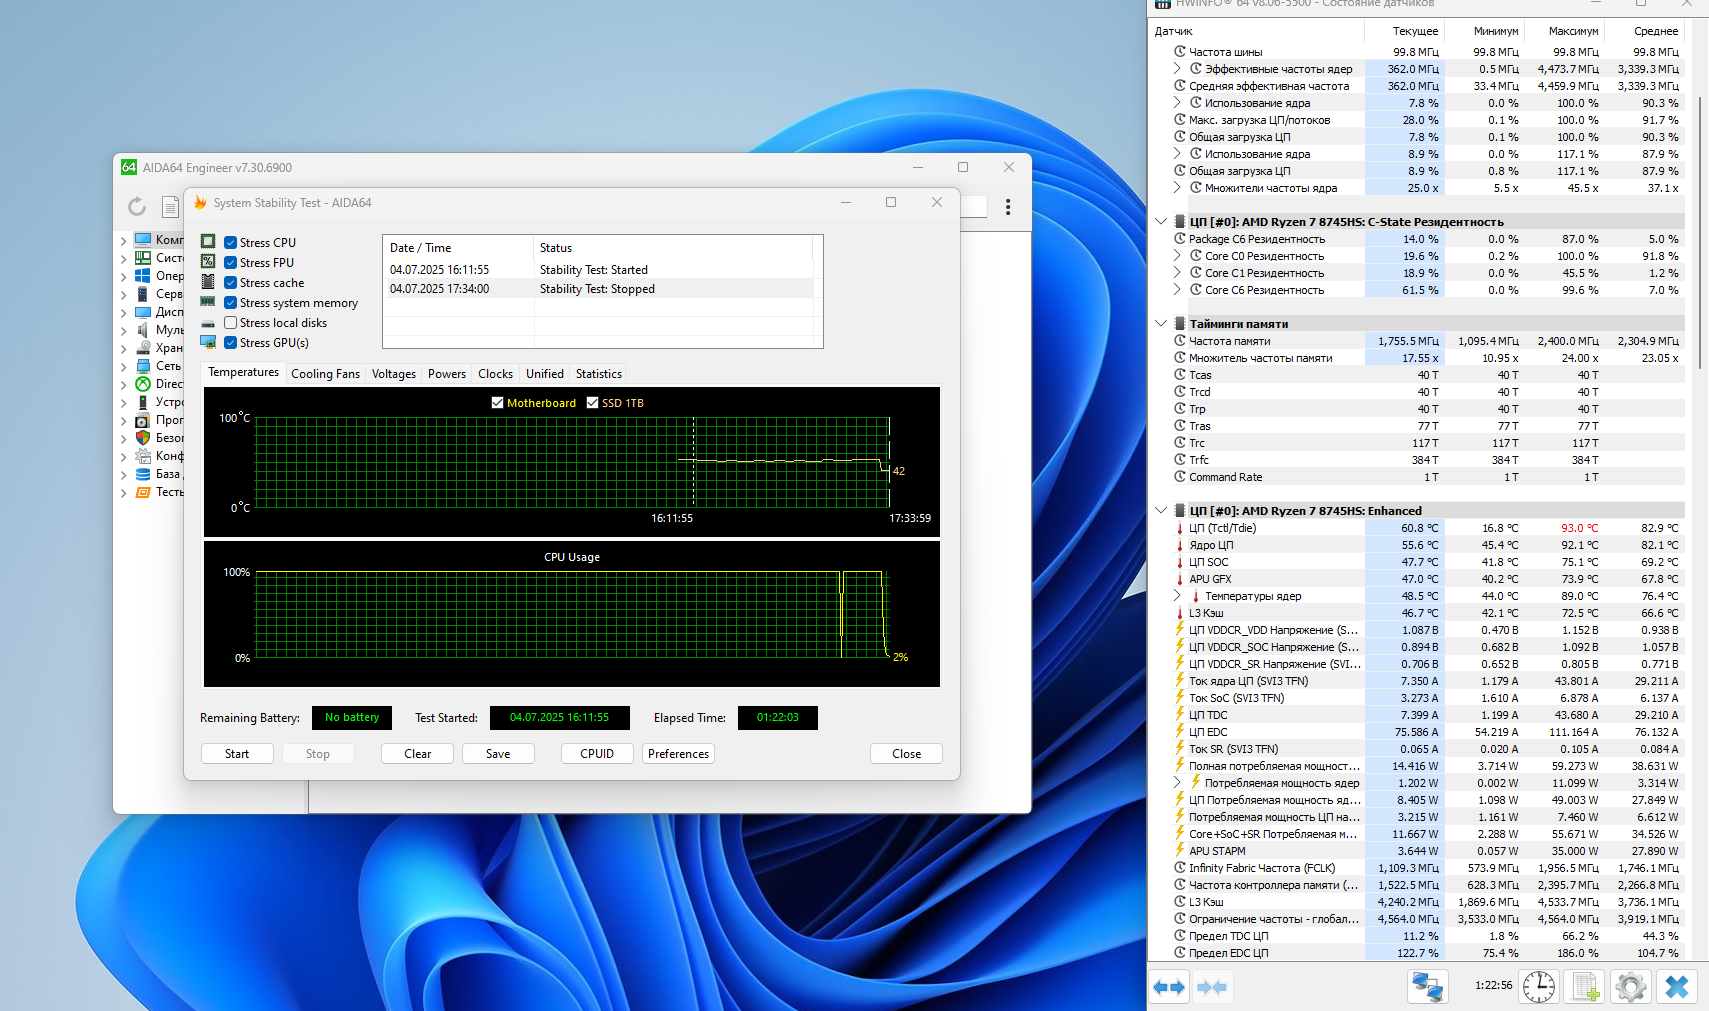Click the HWiNFO clock reset timer icon
1709x1011 pixels.
1539,987
